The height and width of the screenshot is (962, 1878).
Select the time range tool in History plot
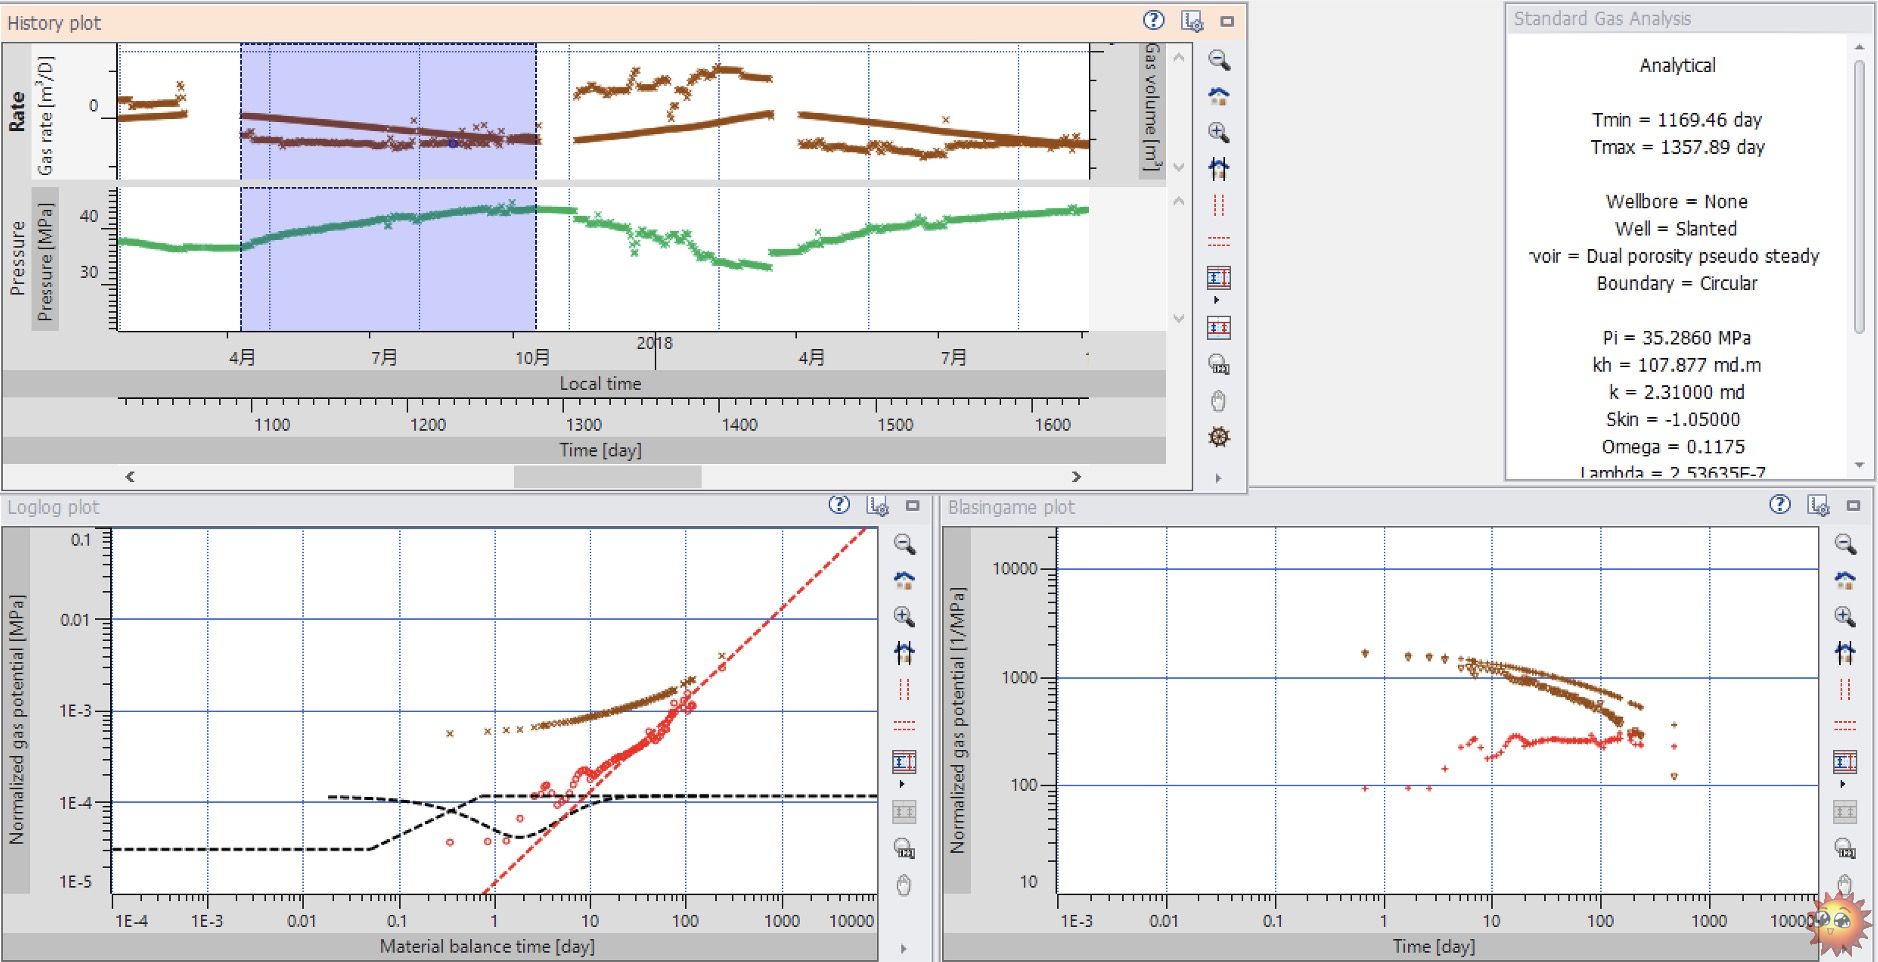1219,277
